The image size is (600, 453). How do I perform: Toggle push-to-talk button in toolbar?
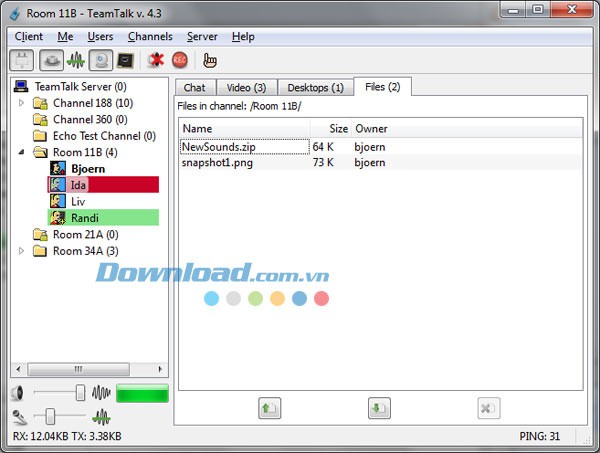48,61
